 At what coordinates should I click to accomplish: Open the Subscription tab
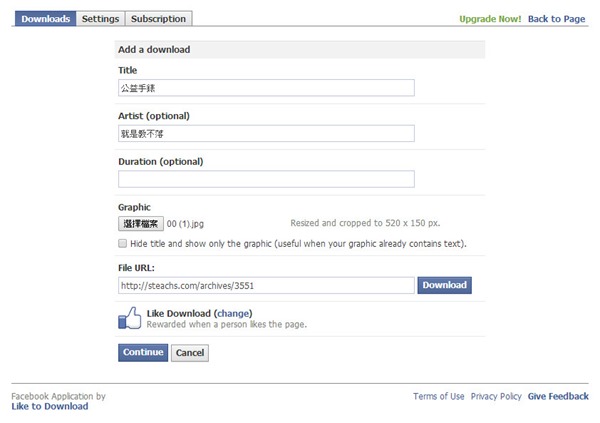[x=158, y=18]
